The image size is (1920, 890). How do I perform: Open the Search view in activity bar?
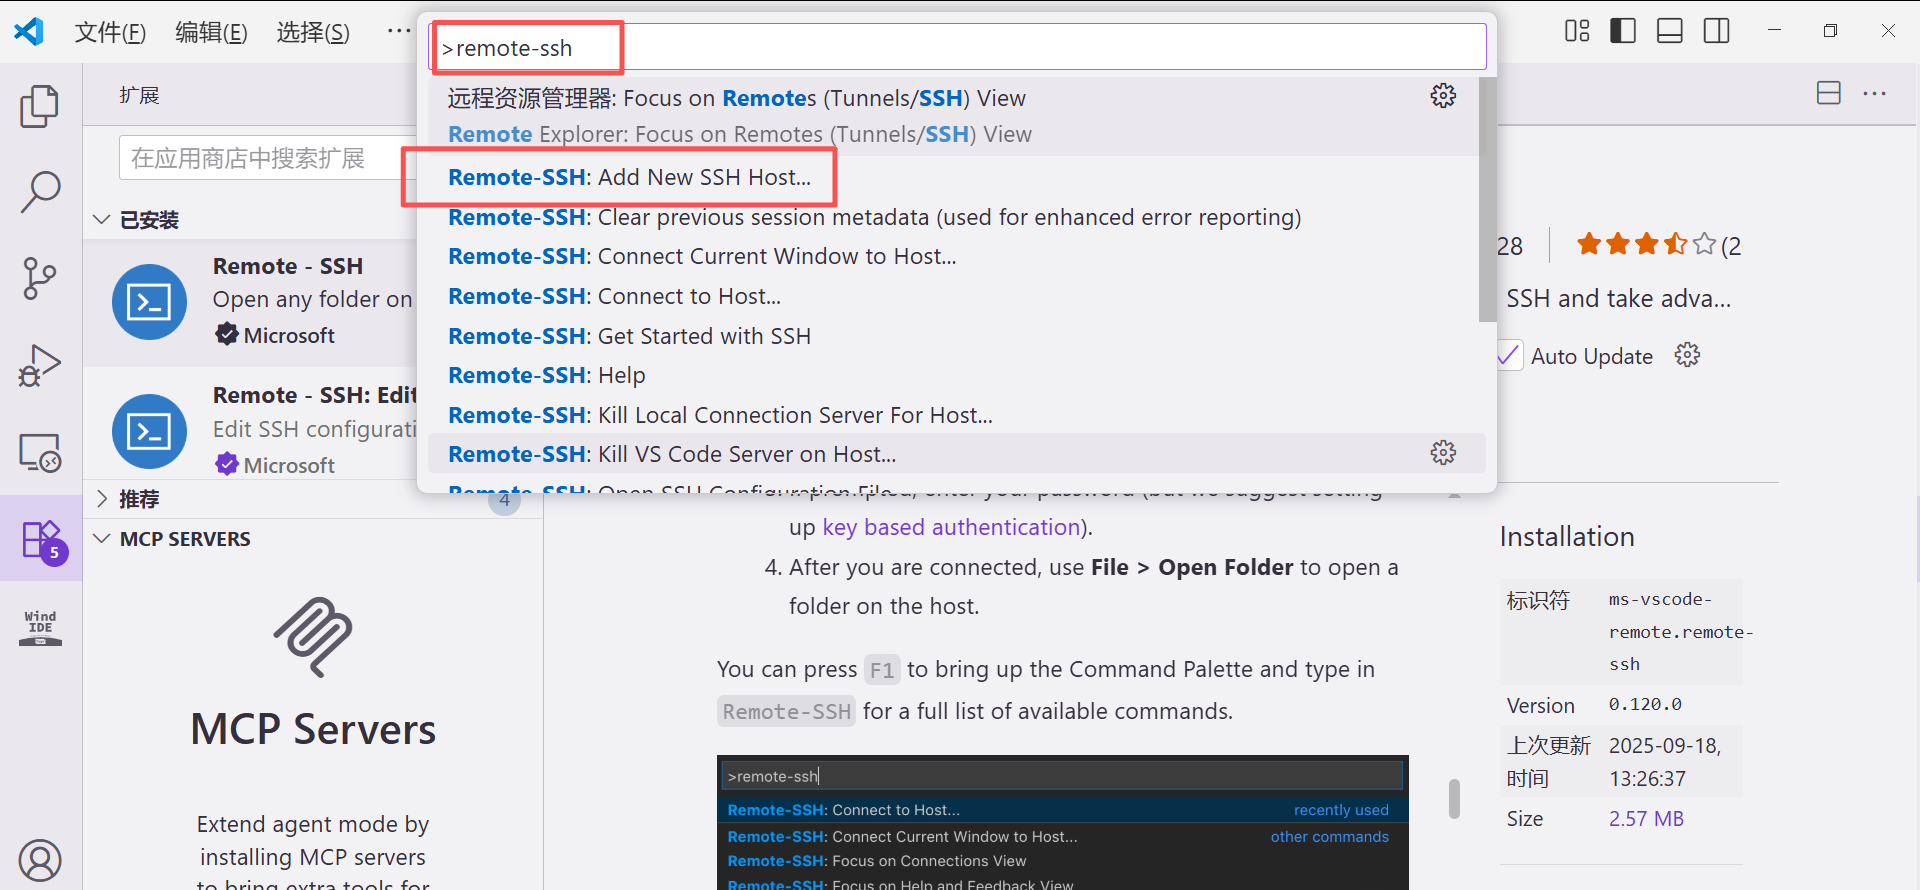click(x=40, y=192)
